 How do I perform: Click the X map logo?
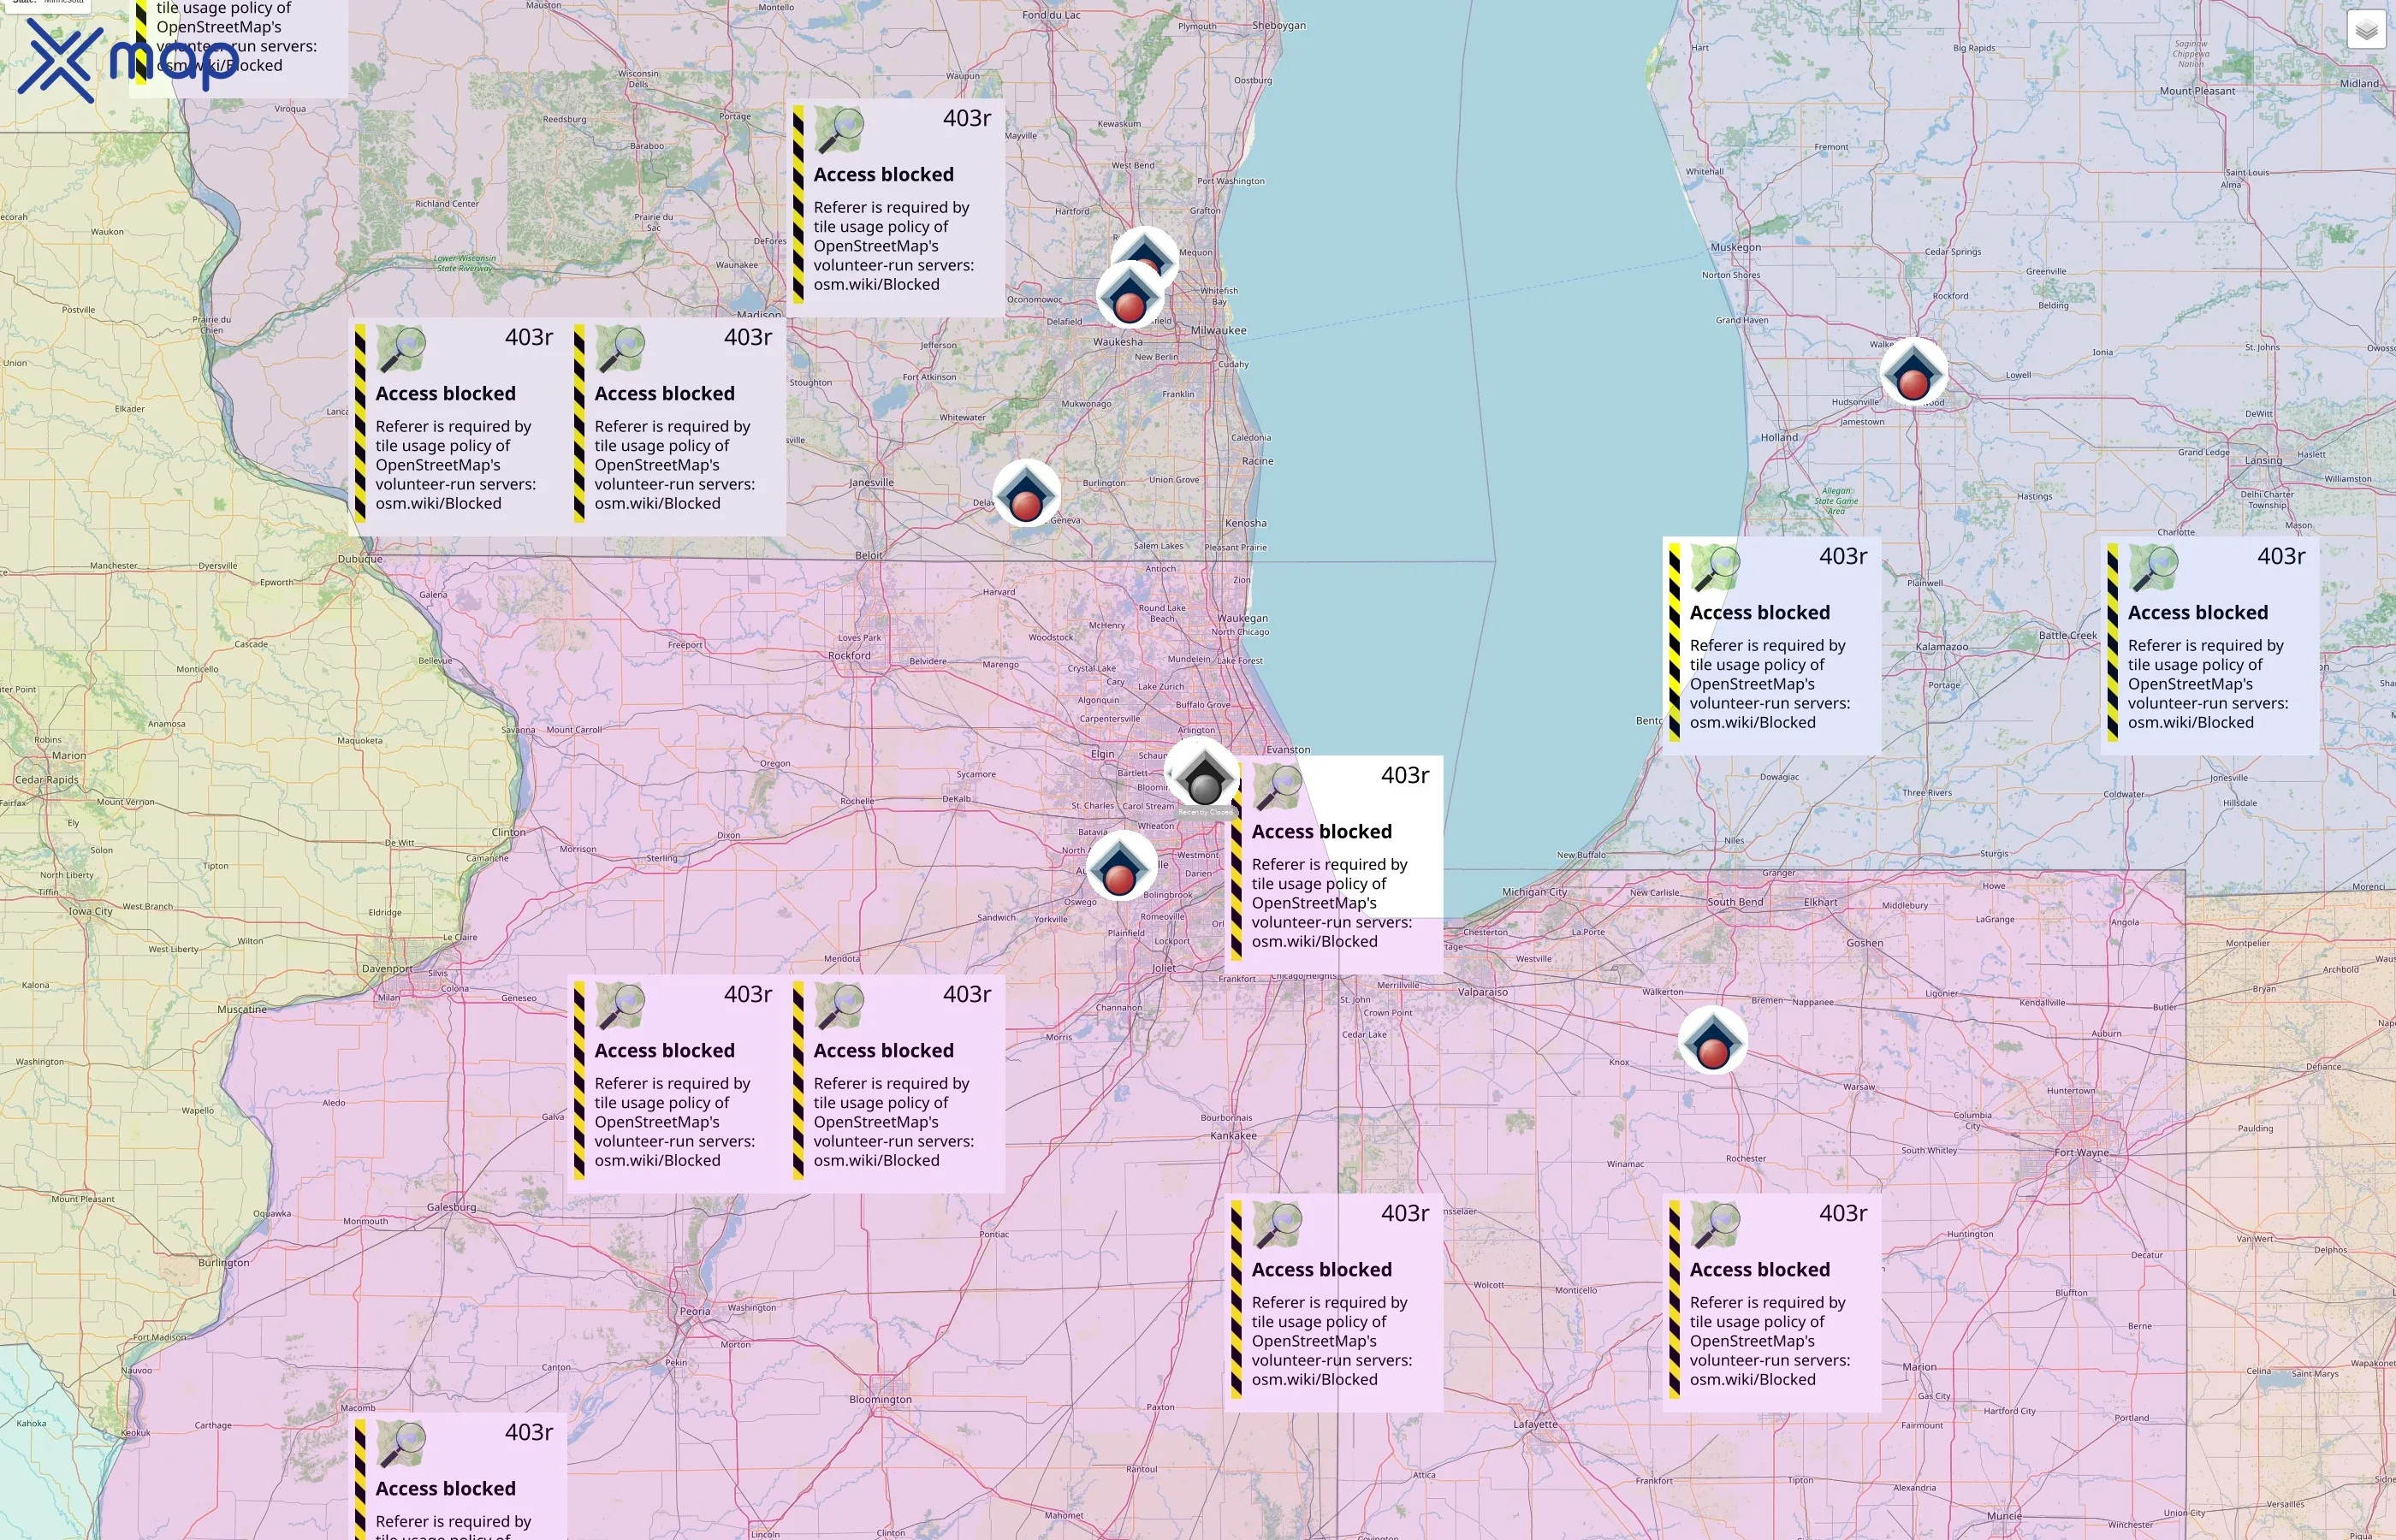(x=128, y=60)
